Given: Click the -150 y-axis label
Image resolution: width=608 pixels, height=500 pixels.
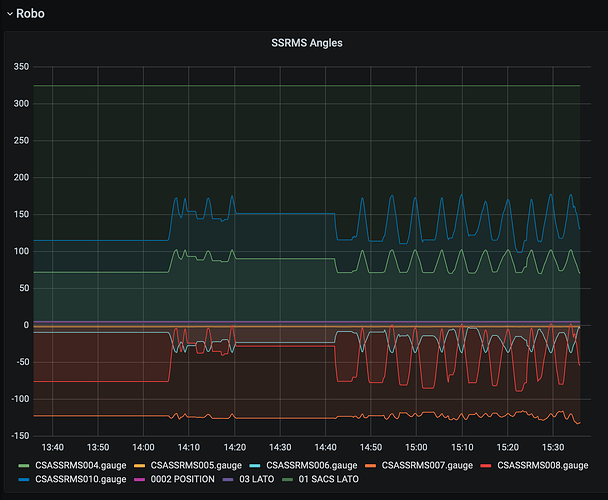Looking at the screenshot, I should 20,436.
